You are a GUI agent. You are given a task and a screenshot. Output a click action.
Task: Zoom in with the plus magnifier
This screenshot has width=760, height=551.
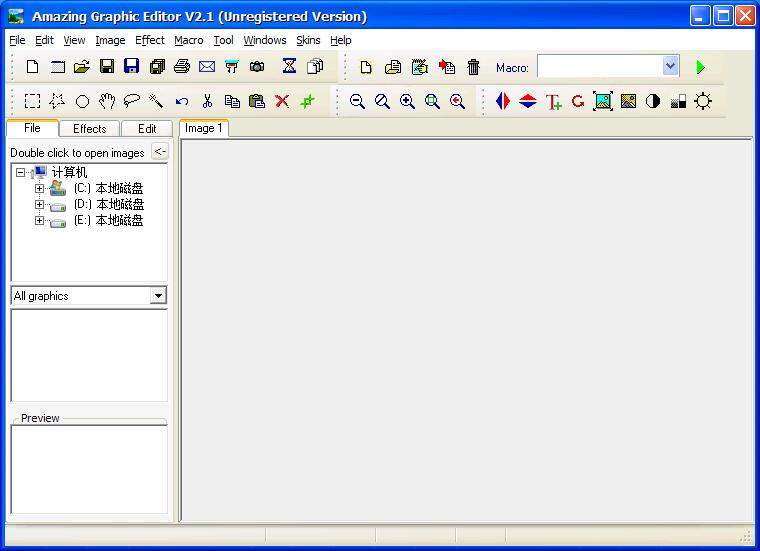407,101
